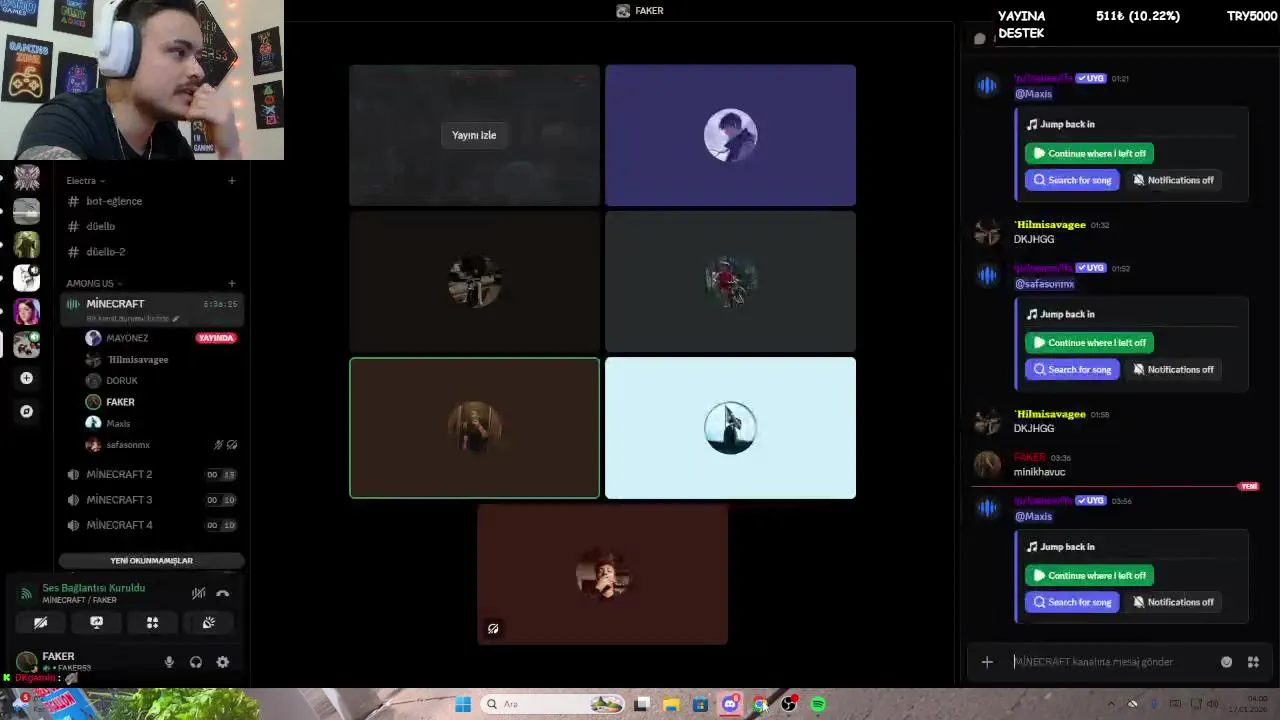Viewport: 1280px width, 720px height.
Task: Click Search for song in 01:52 message
Action: [x=1072, y=369]
